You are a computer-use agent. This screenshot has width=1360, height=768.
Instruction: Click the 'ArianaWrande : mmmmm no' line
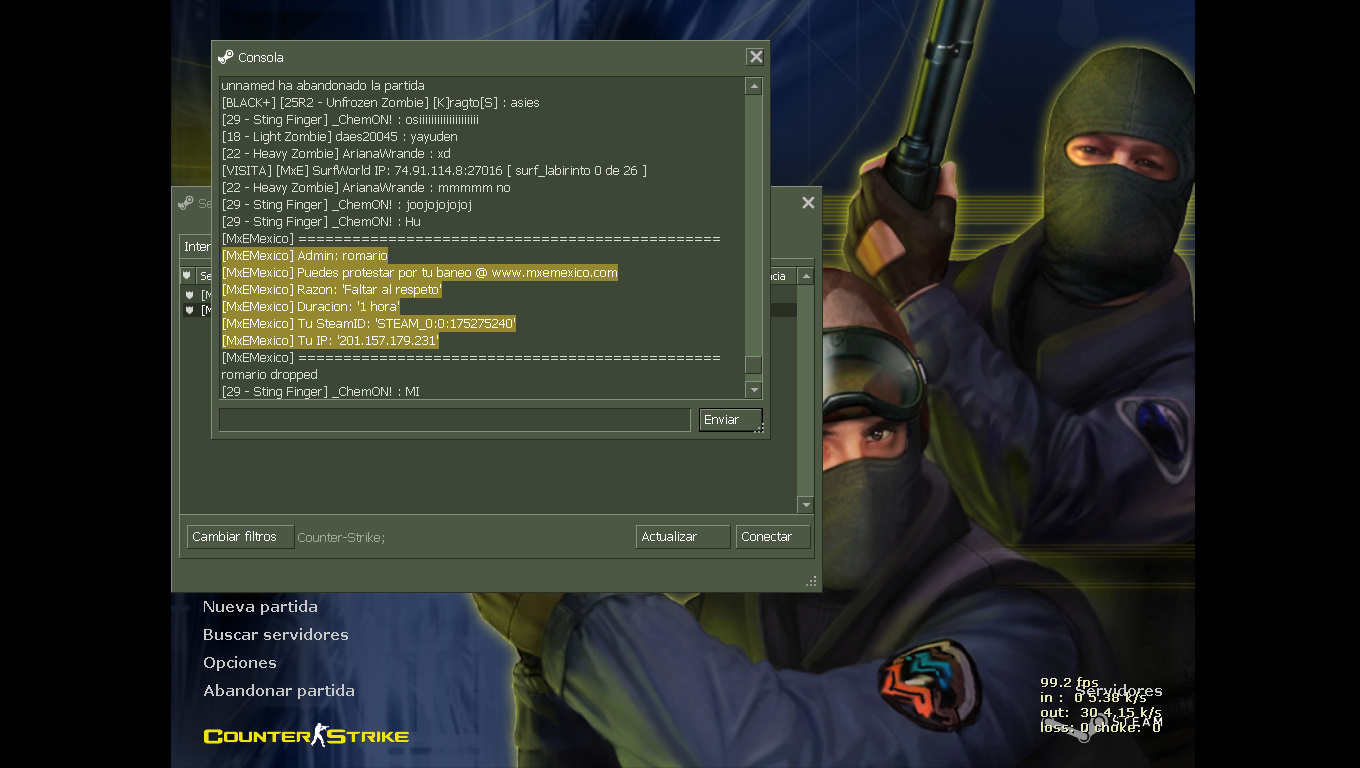tap(366, 188)
